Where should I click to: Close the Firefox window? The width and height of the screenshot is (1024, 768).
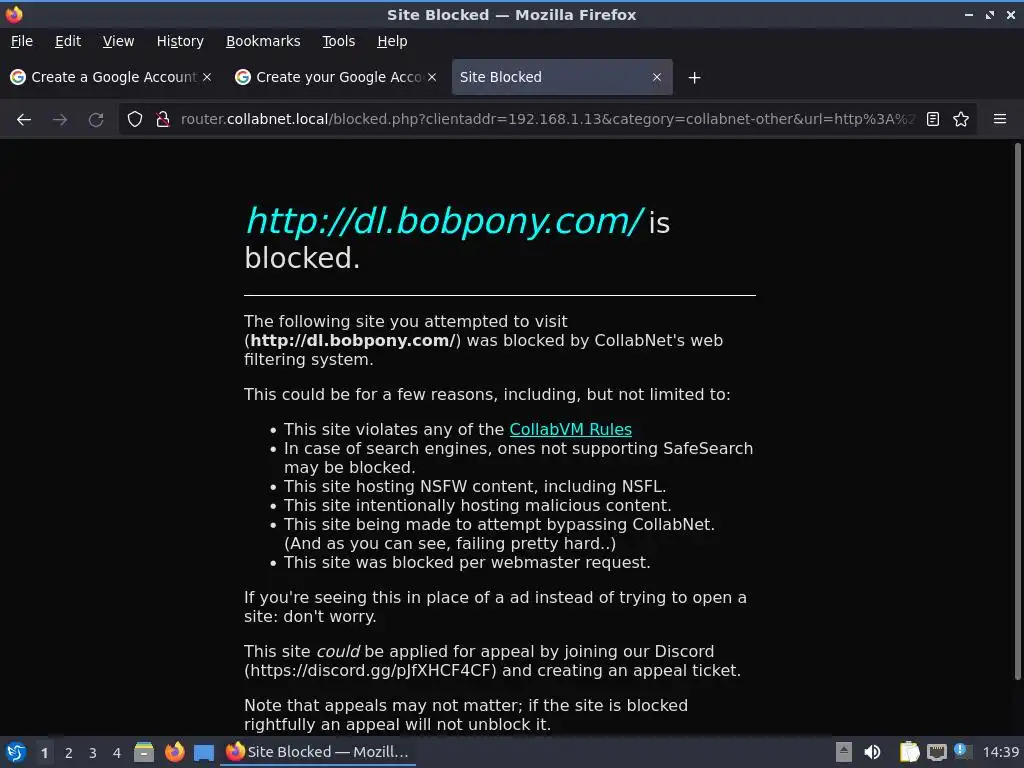click(x=1011, y=14)
